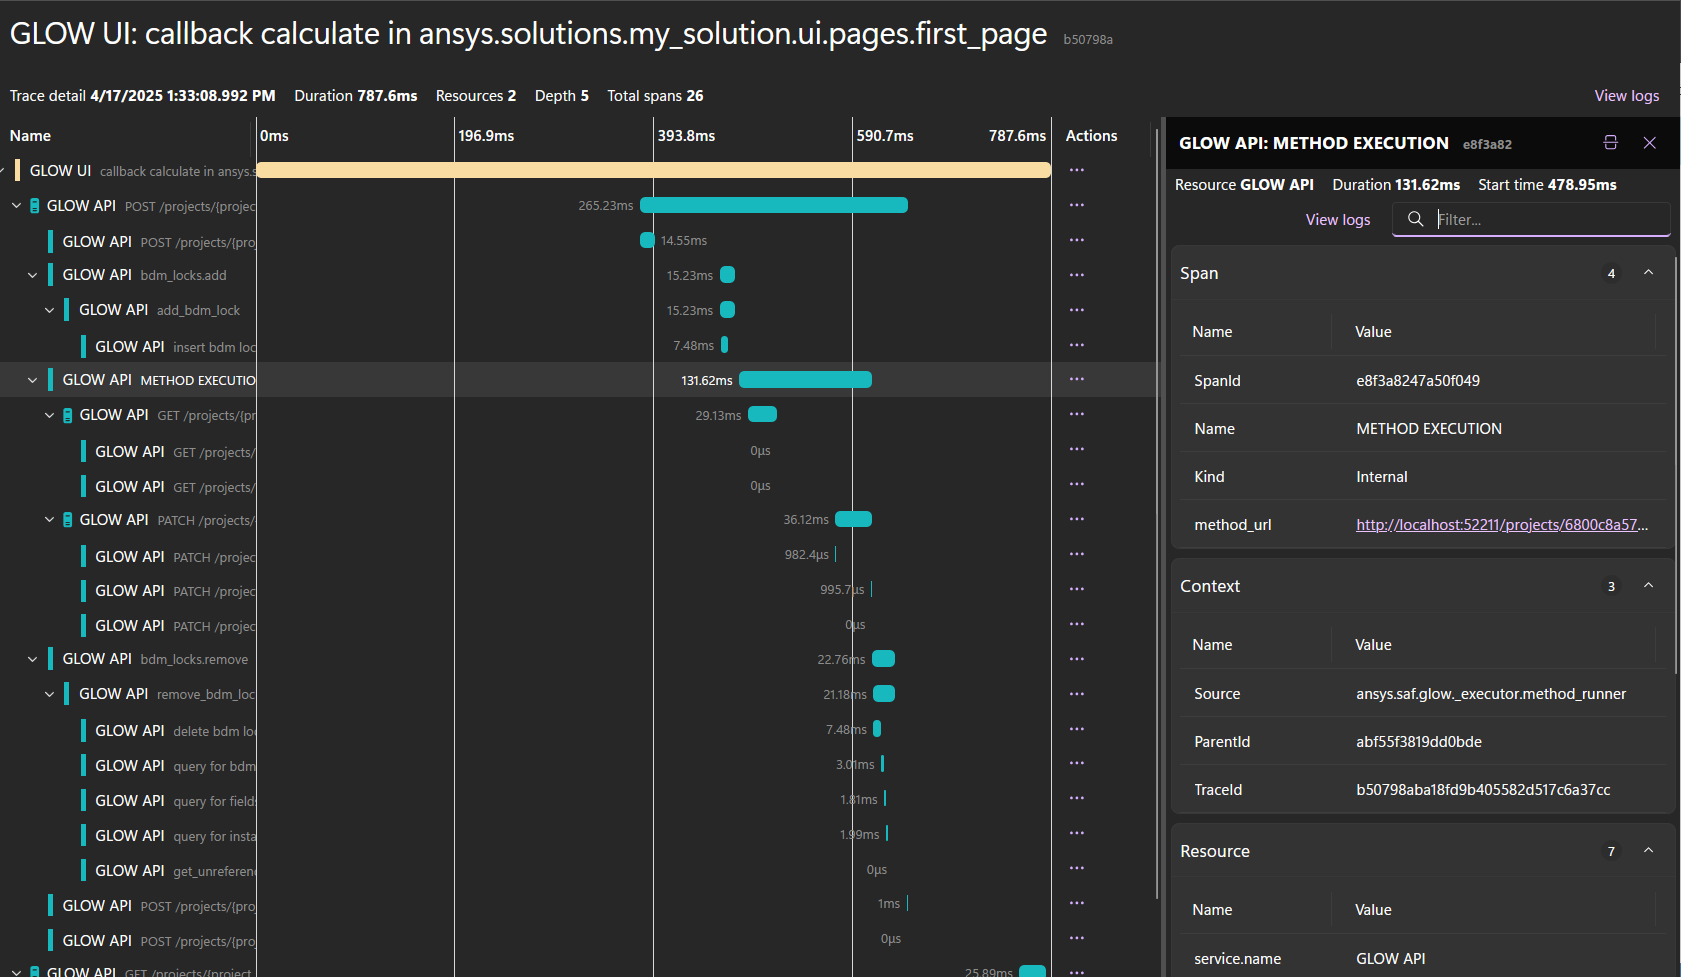
Task: Collapse the add_bdm_lock span children
Action: click(x=49, y=310)
